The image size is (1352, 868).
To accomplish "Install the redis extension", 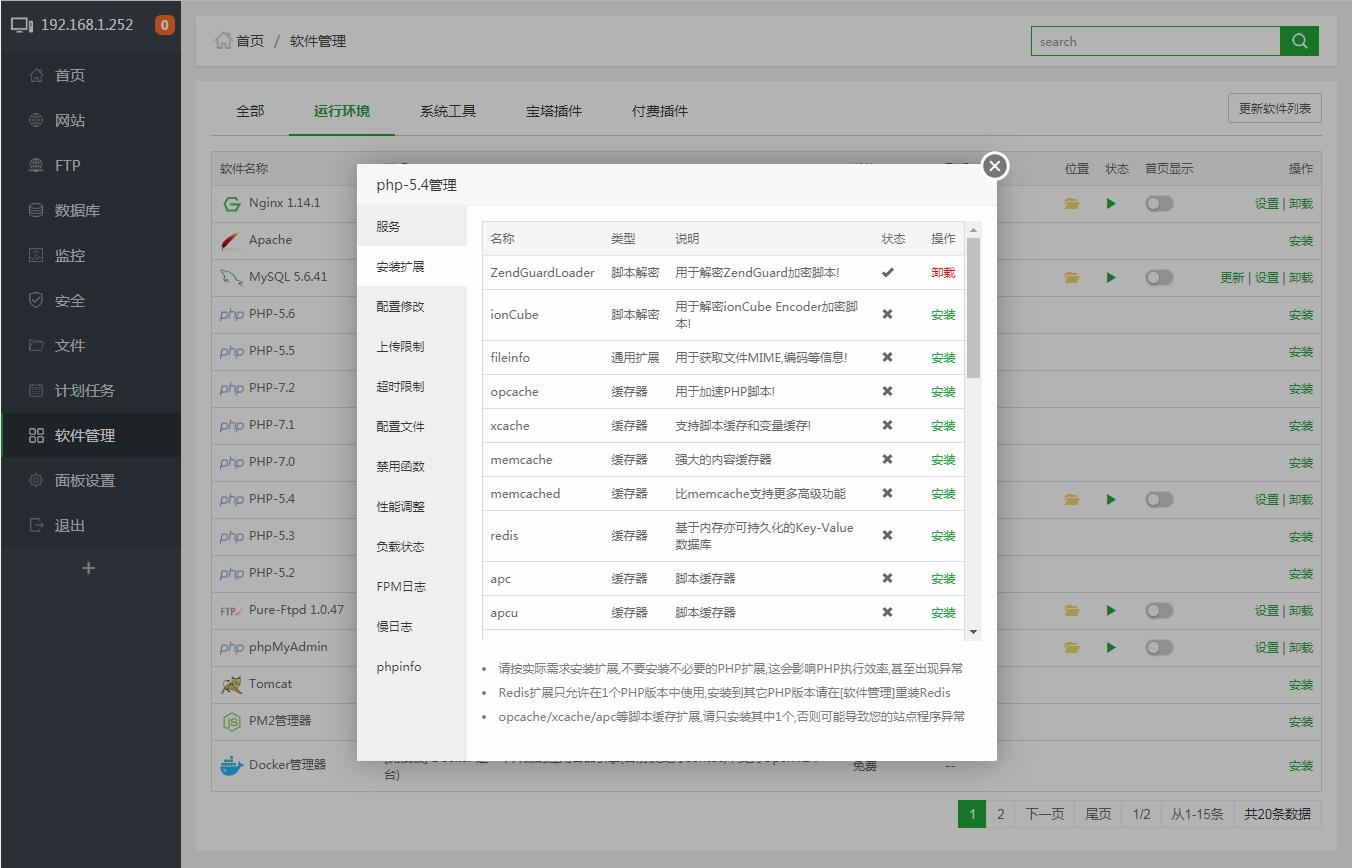I will point(941,535).
